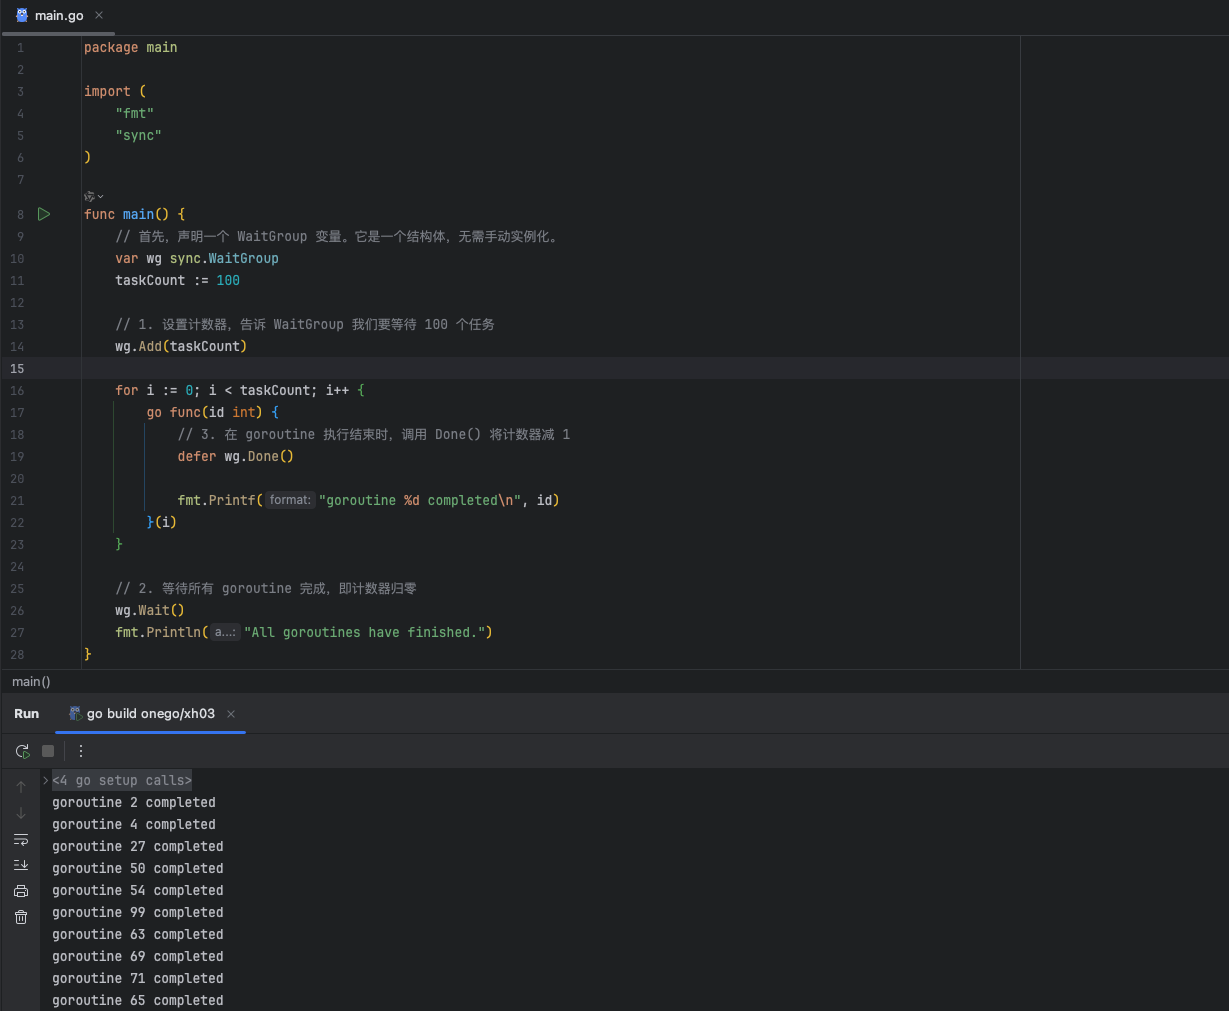Viewport: 1229px width, 1011px height.
Task: Click "goroutine 71 completed" output line
Action: tap(138, 978)
